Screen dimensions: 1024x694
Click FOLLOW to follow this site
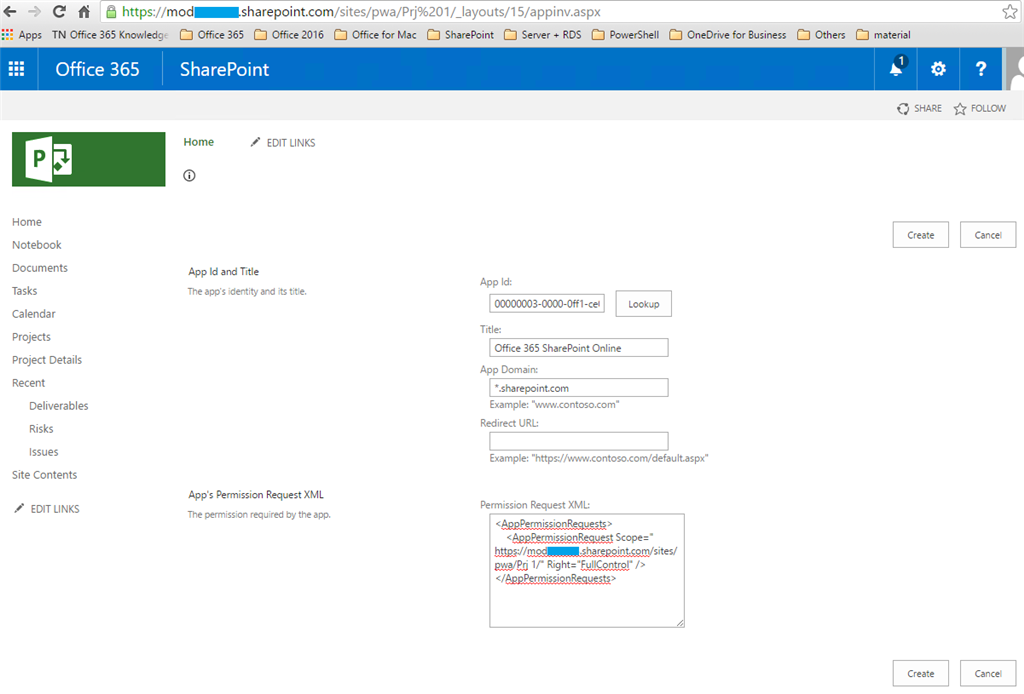pyautogui.click(x=980, y=108)
